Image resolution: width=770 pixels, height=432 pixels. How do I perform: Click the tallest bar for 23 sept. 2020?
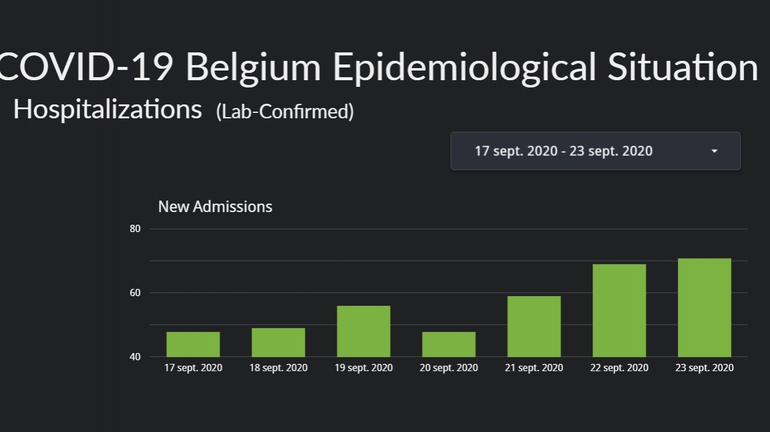(x=704, y=307)
